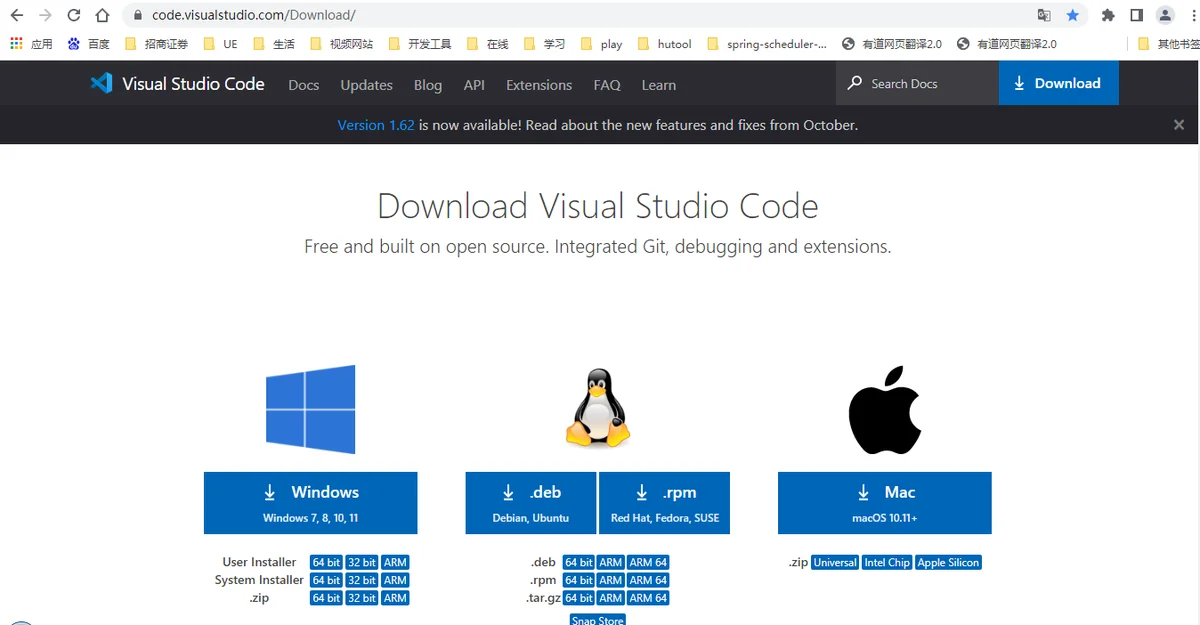Open the 百度 bookmark
This screenshot has height=625, width=1200.
[89, 44]
